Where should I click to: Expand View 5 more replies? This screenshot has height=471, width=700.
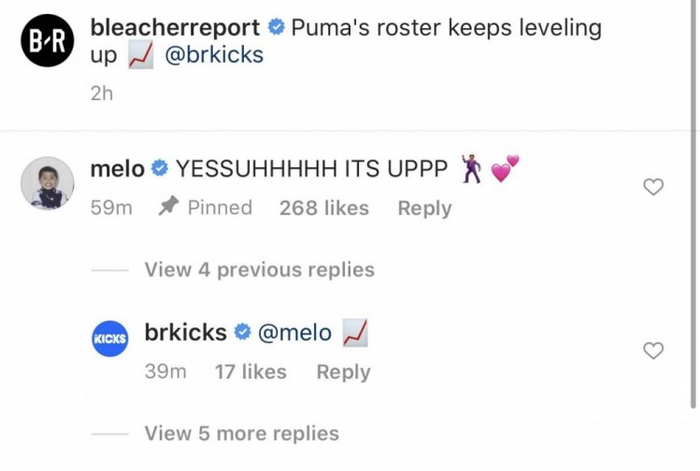(241, 434)
